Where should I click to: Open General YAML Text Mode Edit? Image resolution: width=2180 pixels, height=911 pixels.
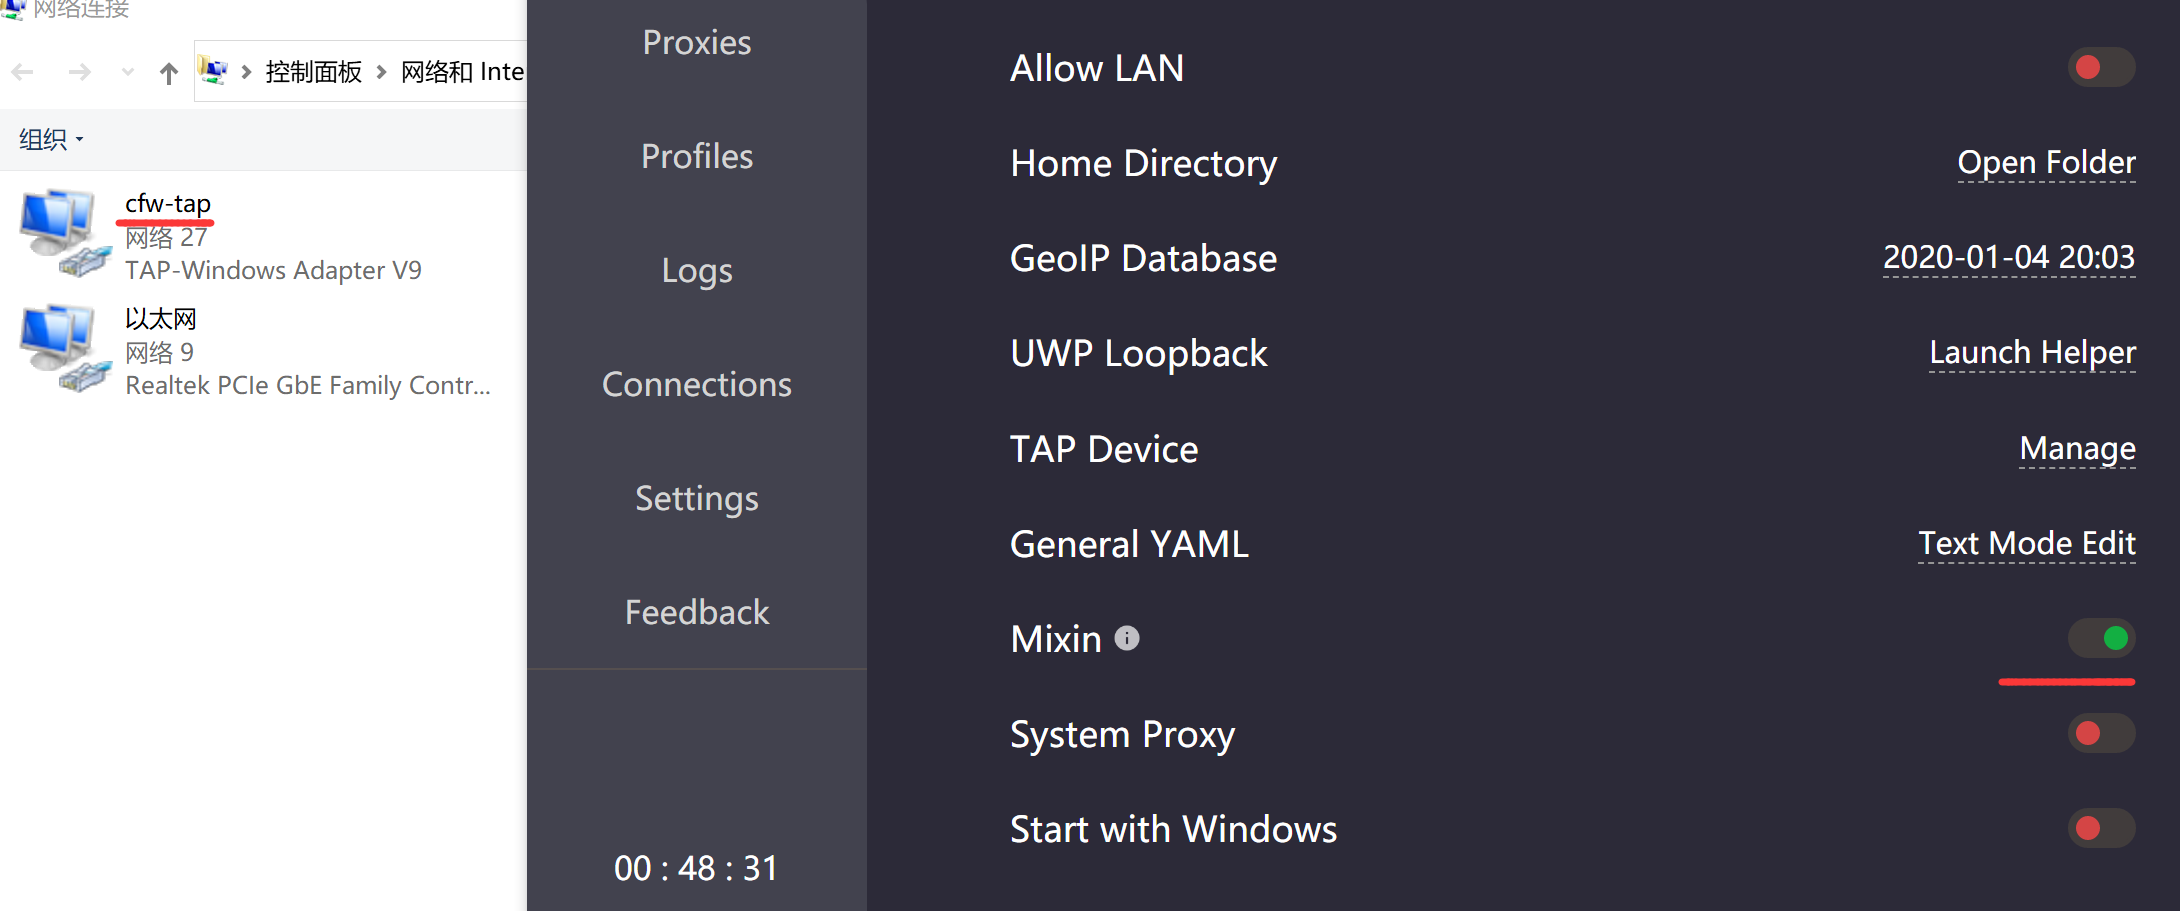[2026, 543]
